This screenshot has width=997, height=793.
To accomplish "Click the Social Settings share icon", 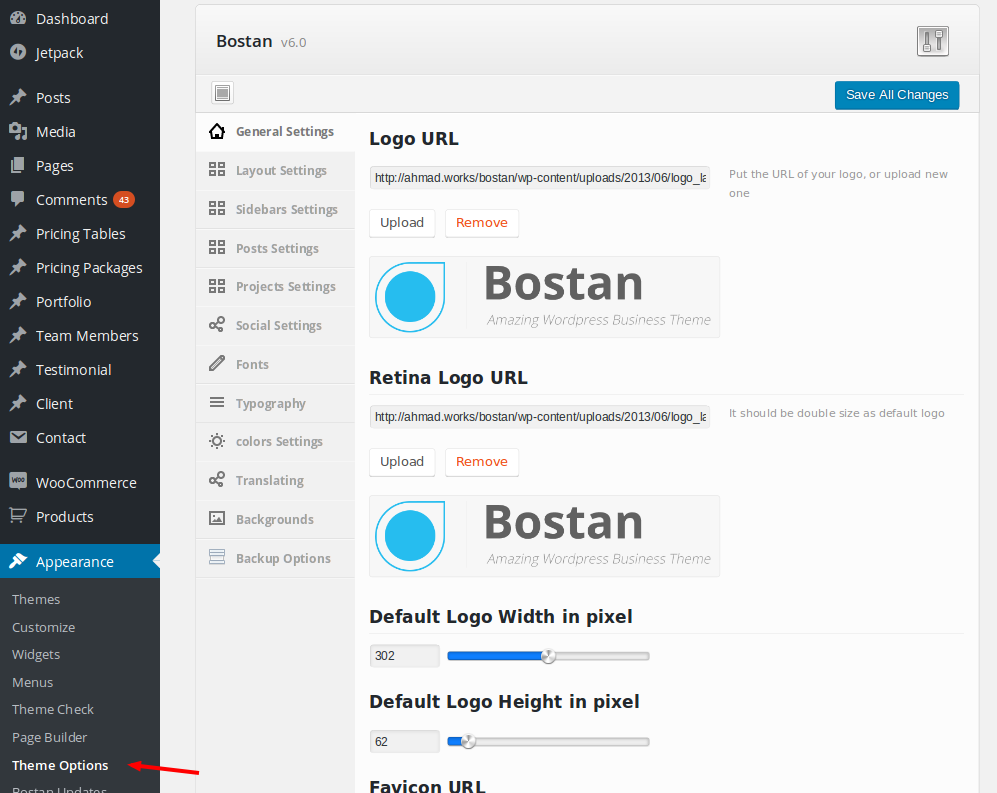I will (217, 325).
